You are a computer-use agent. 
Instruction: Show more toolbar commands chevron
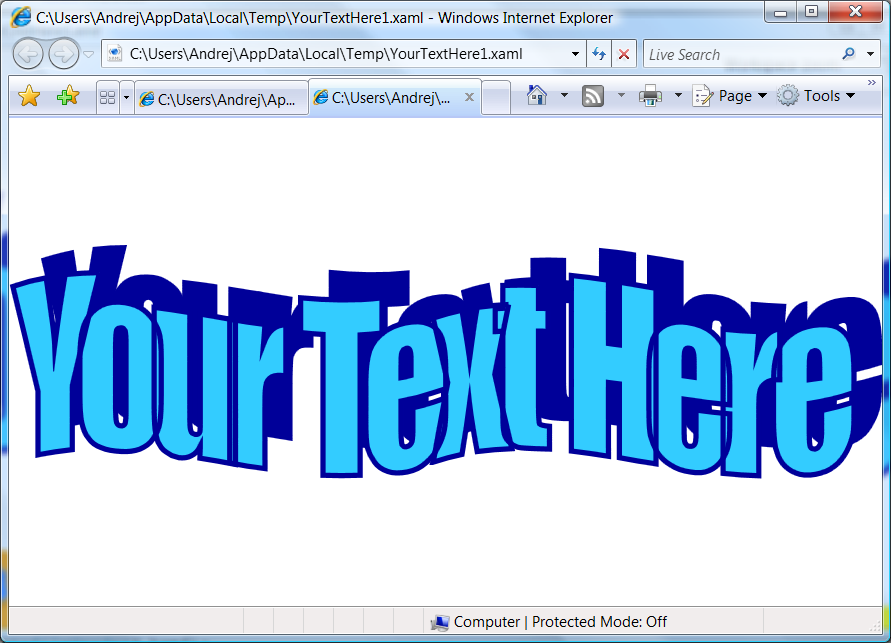click(872, 83)
